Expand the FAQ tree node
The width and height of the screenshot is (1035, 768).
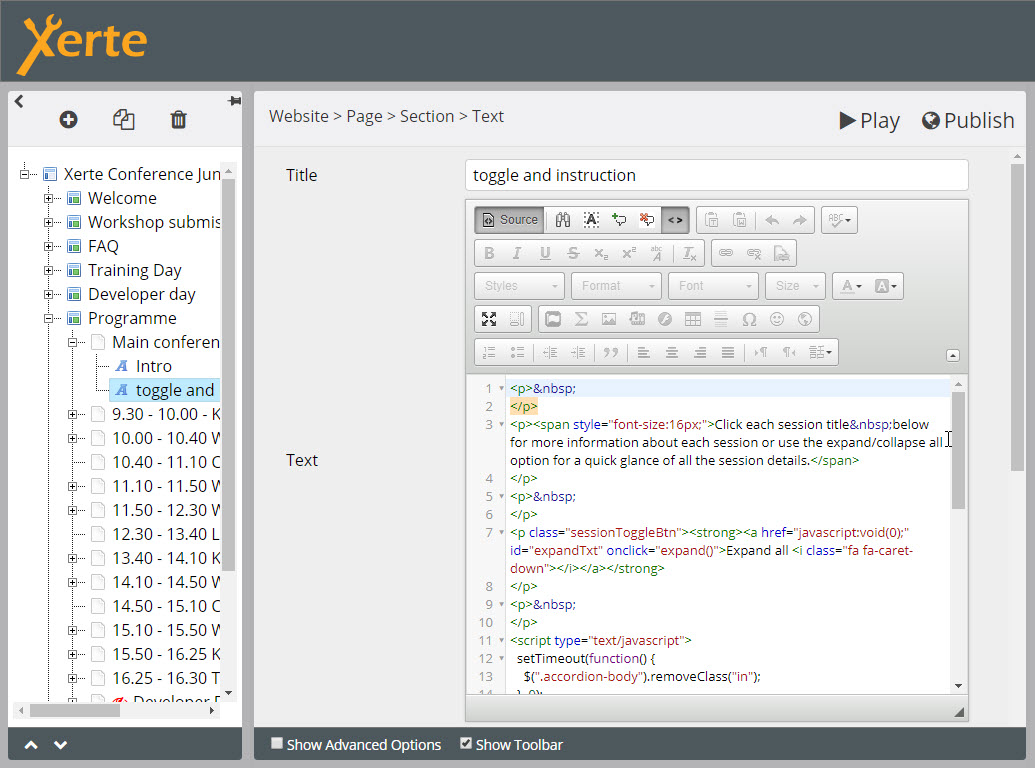(48, 246)
